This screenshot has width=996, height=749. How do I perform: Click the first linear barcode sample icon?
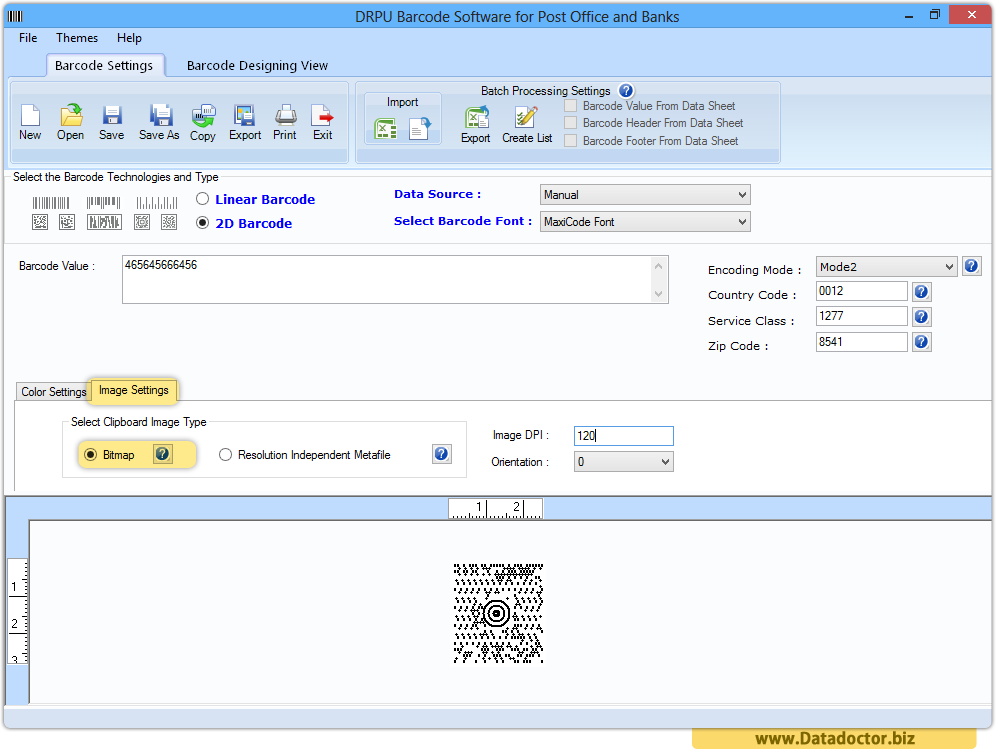[x=51, y=203]
